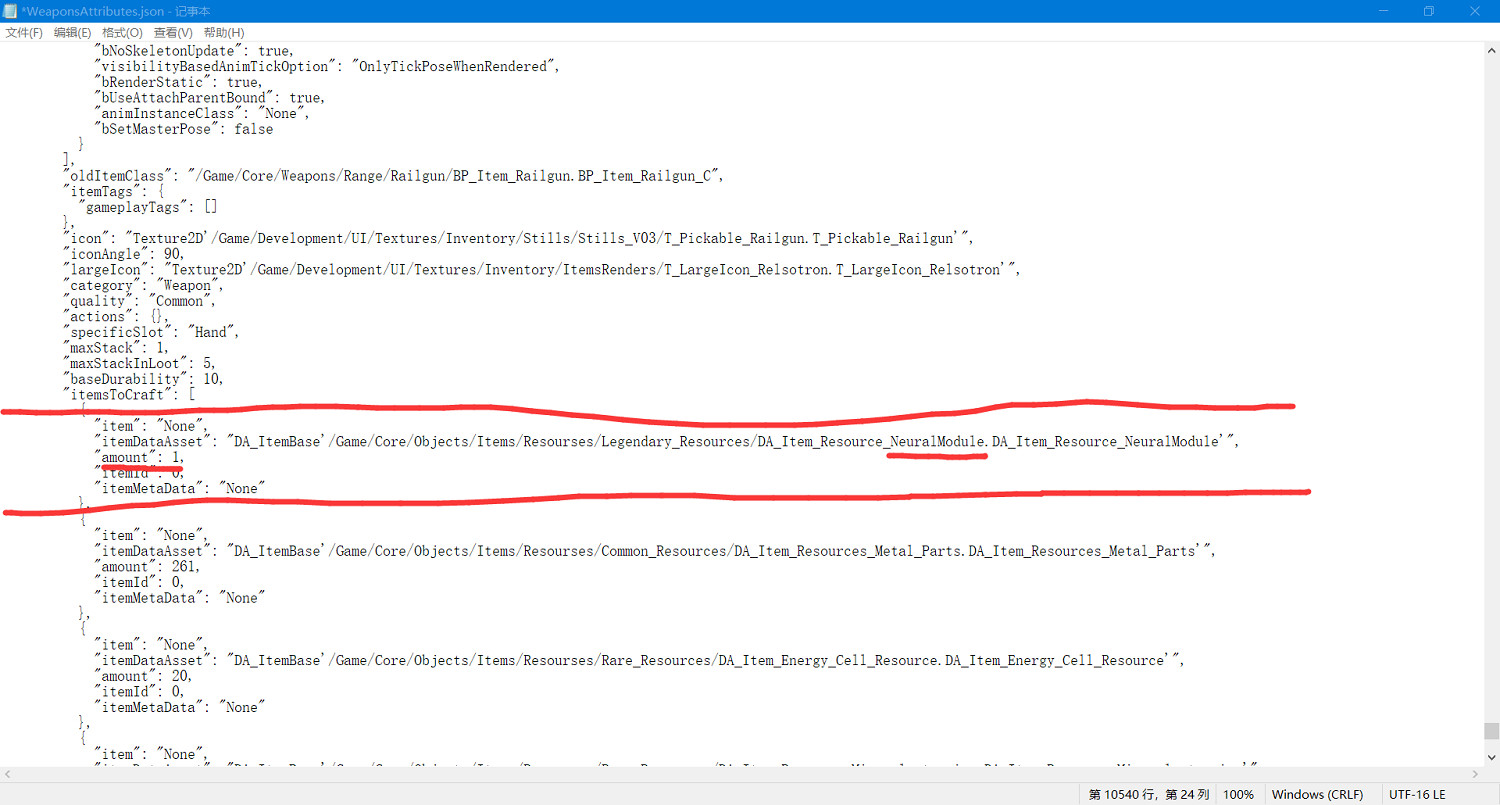Click the Notepad icon in title bar
This screenshot has height=805, width=1500.
click(11, 11)
